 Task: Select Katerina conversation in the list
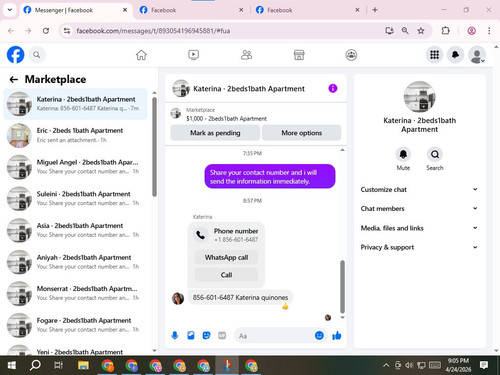pos(76,104)
